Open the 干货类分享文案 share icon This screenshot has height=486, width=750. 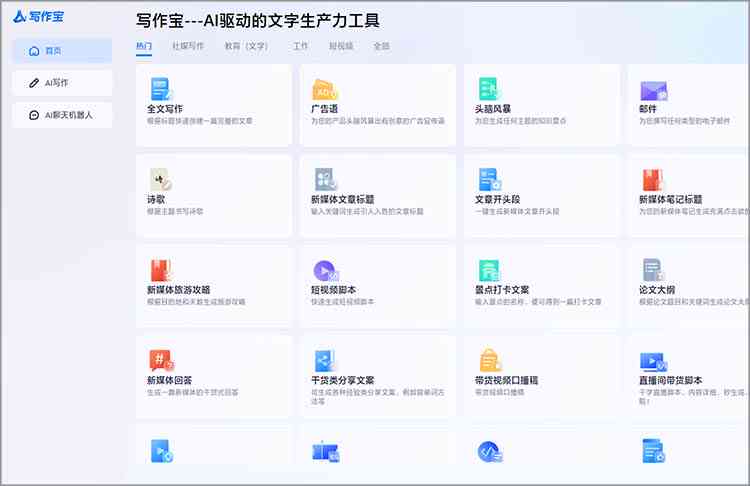pos(325,361)
